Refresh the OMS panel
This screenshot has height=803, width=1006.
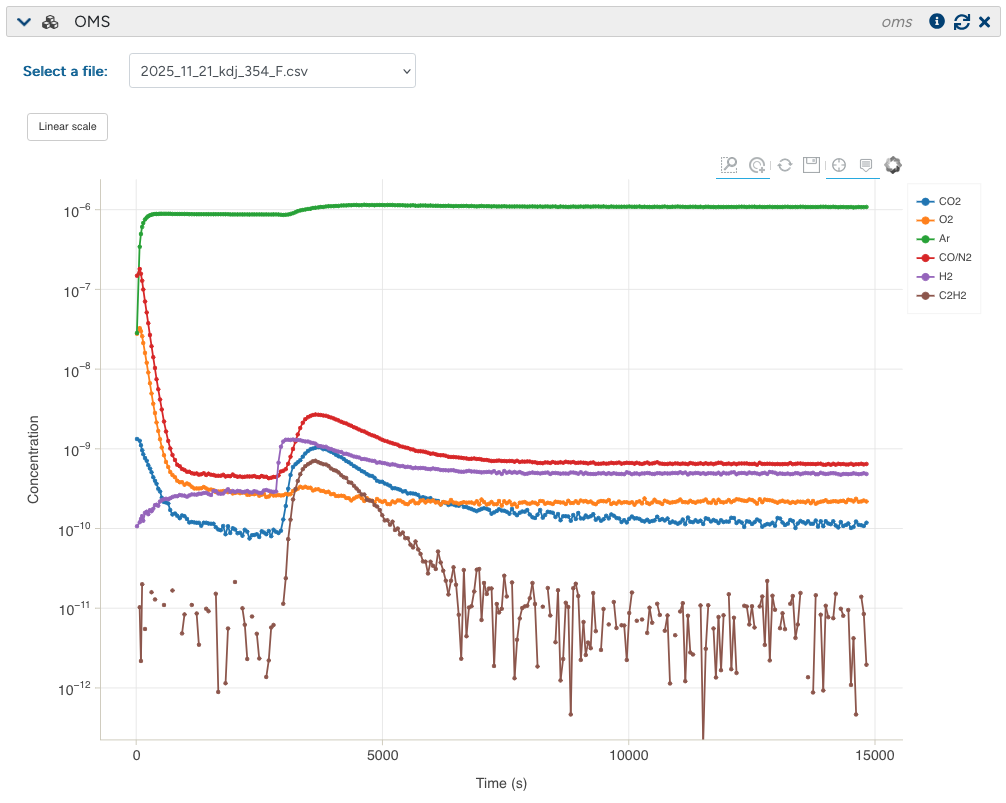pyautogui.click(x=961, y=22)
